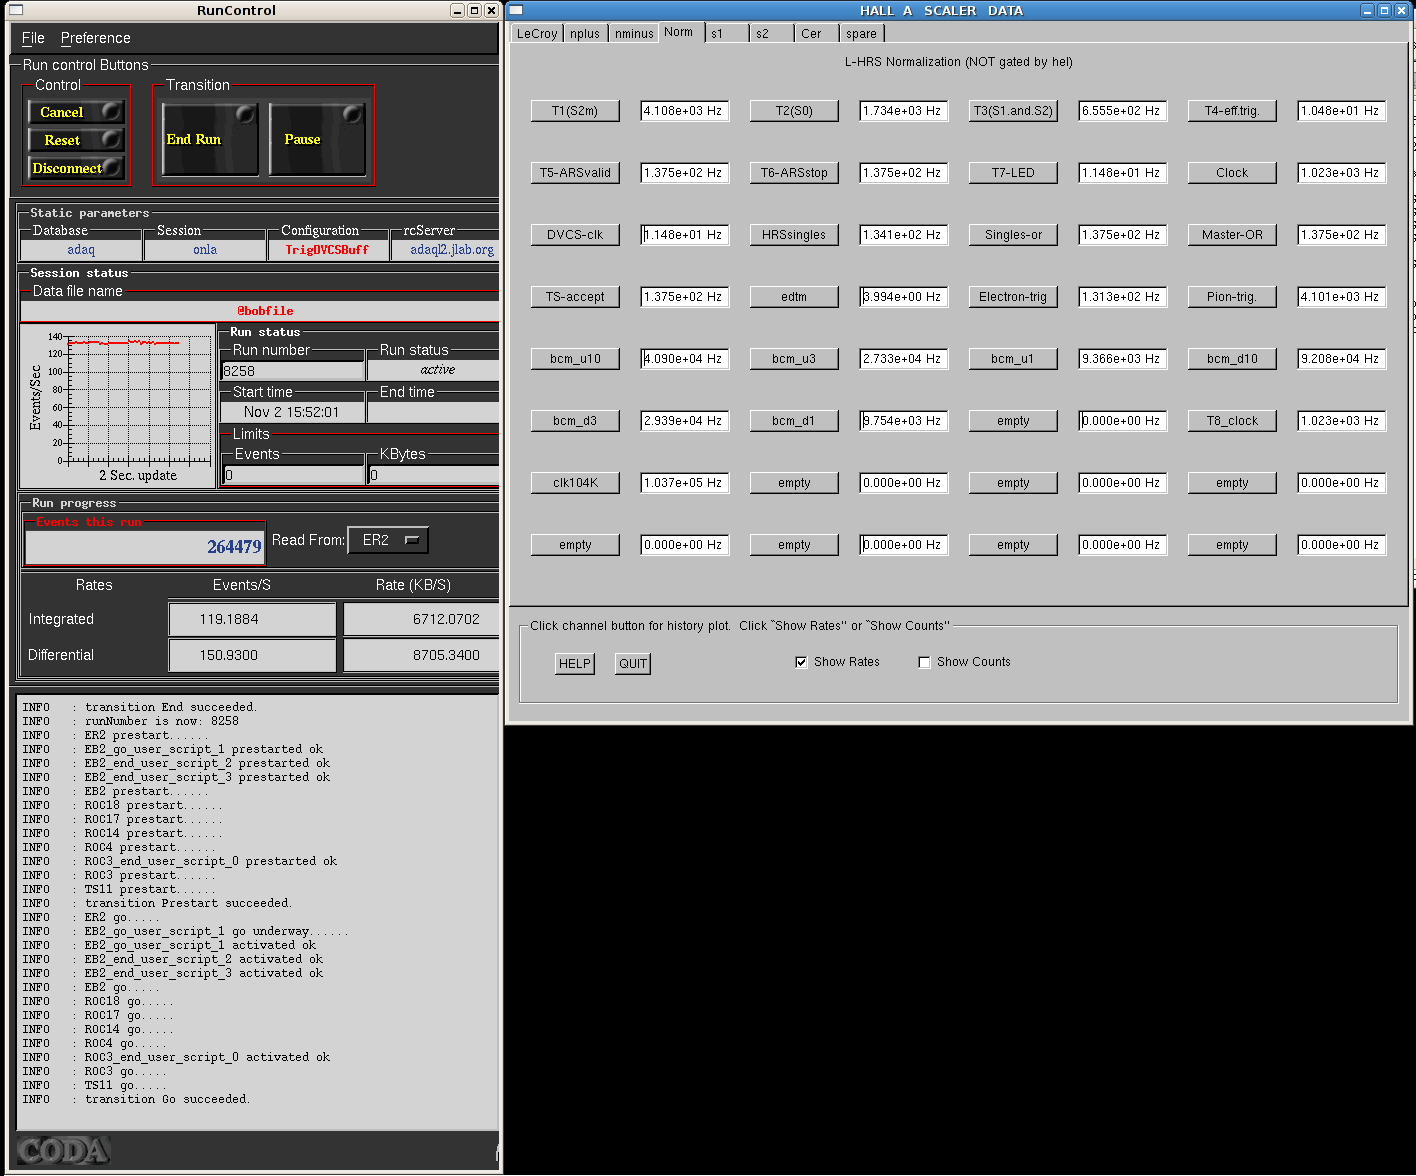Click the T8_clock channel button
This screenshot has width=1416, height=1176.
(x=1232, y=421)
